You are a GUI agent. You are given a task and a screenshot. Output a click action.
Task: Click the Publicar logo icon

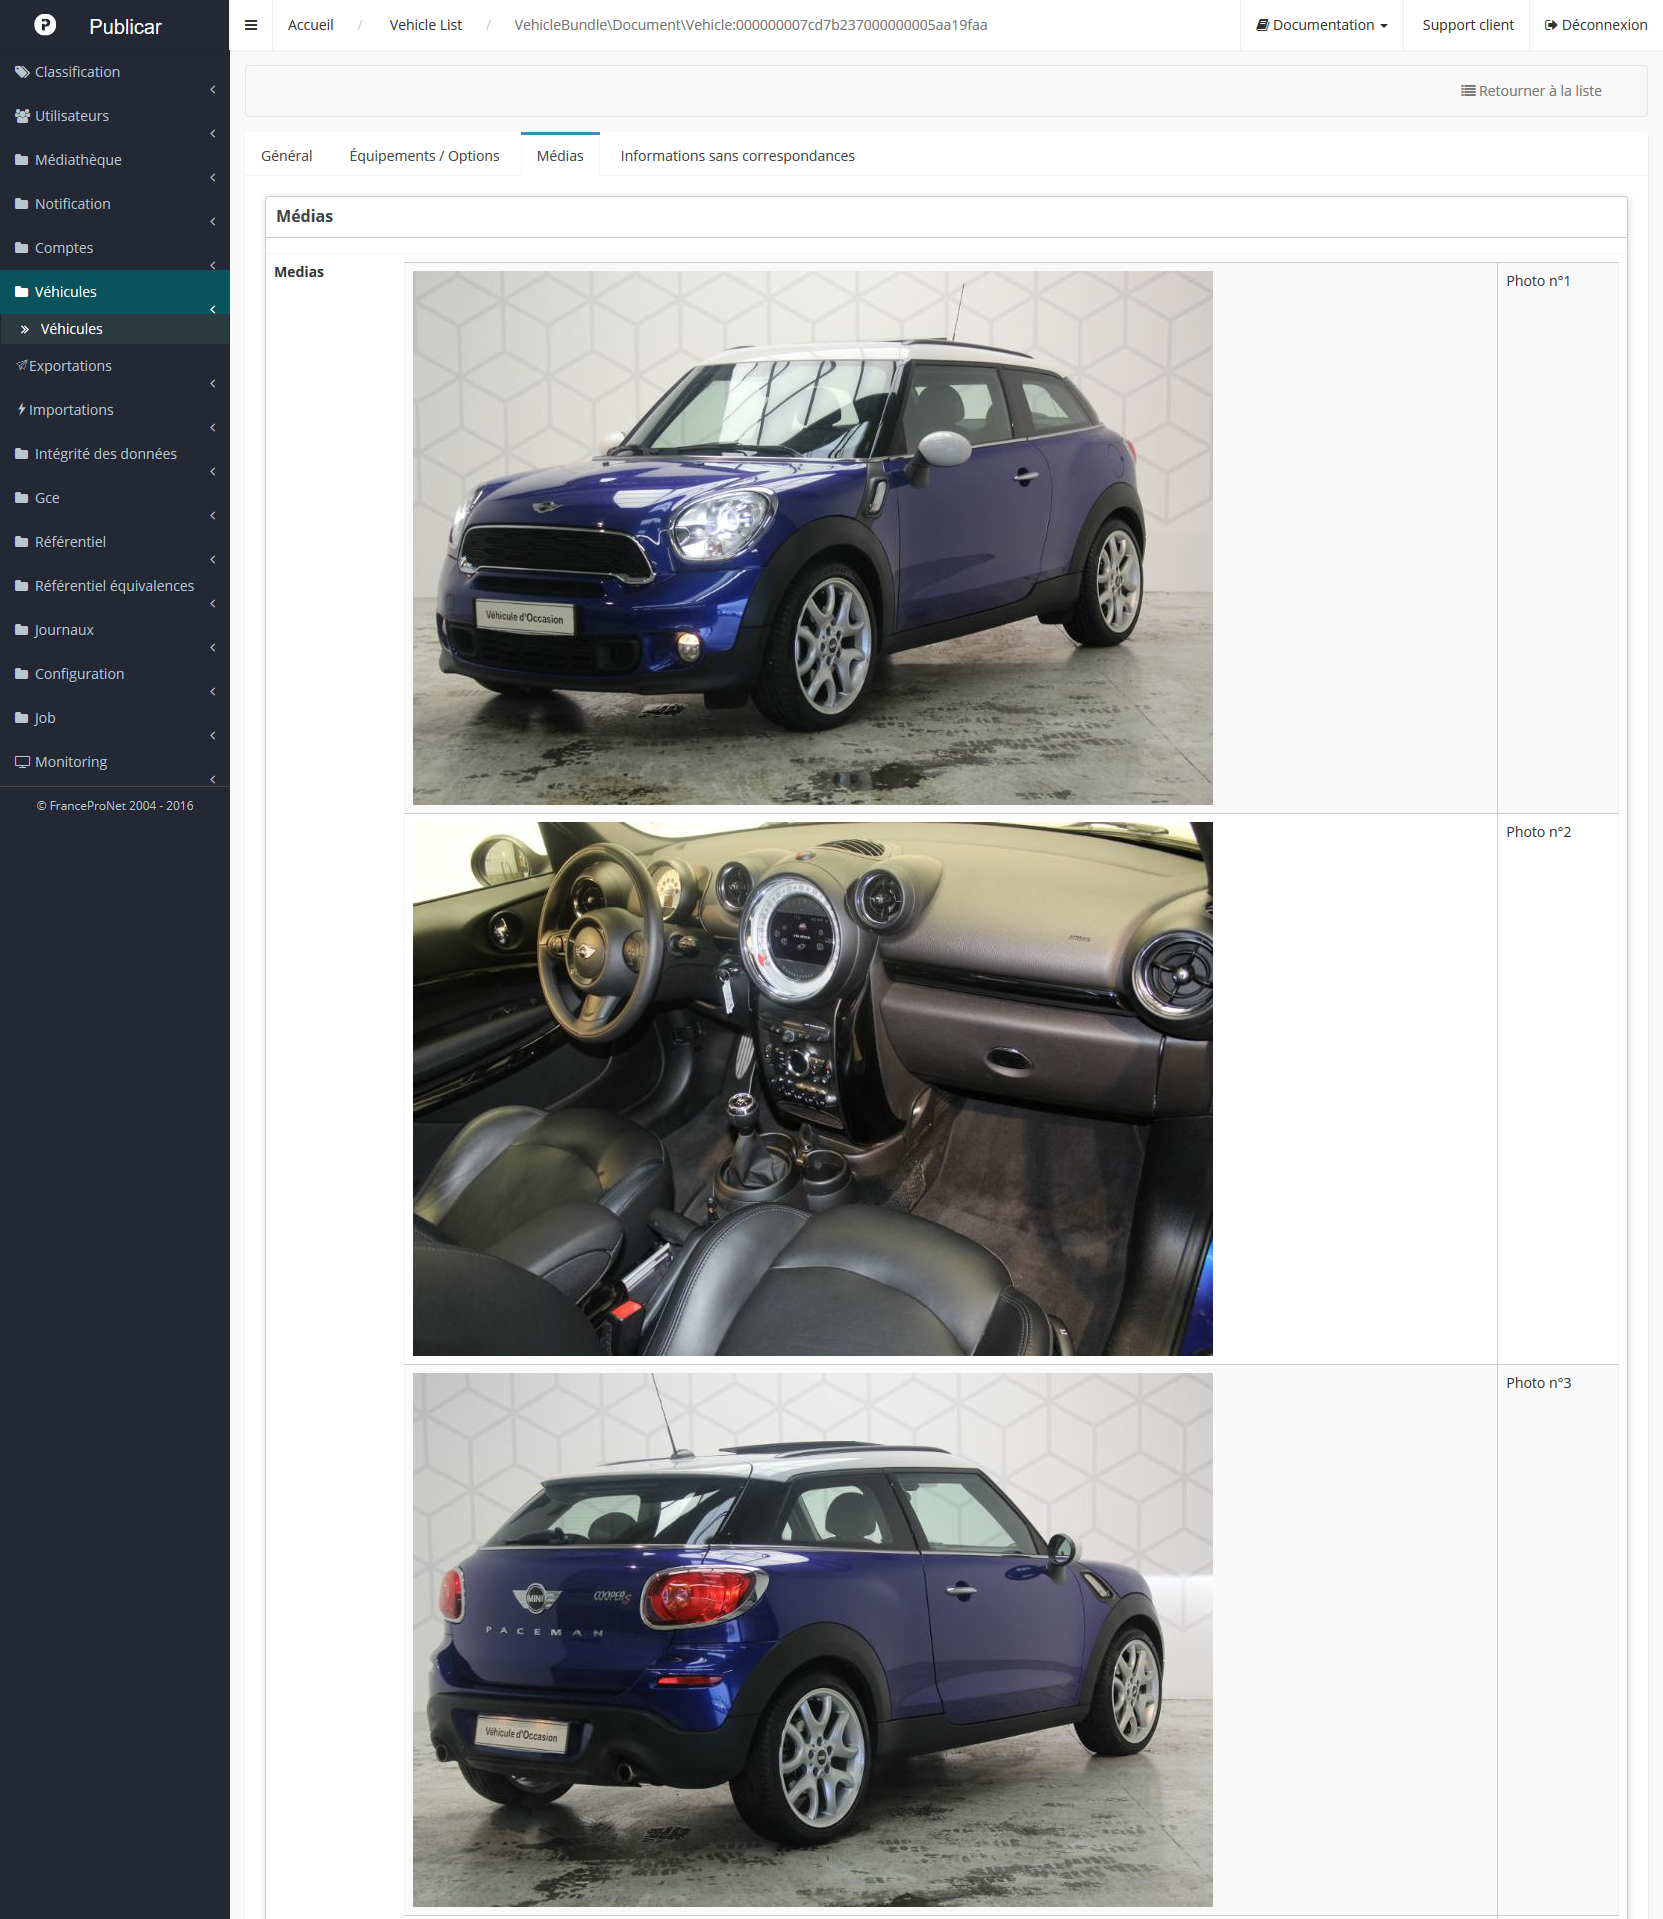45,25
